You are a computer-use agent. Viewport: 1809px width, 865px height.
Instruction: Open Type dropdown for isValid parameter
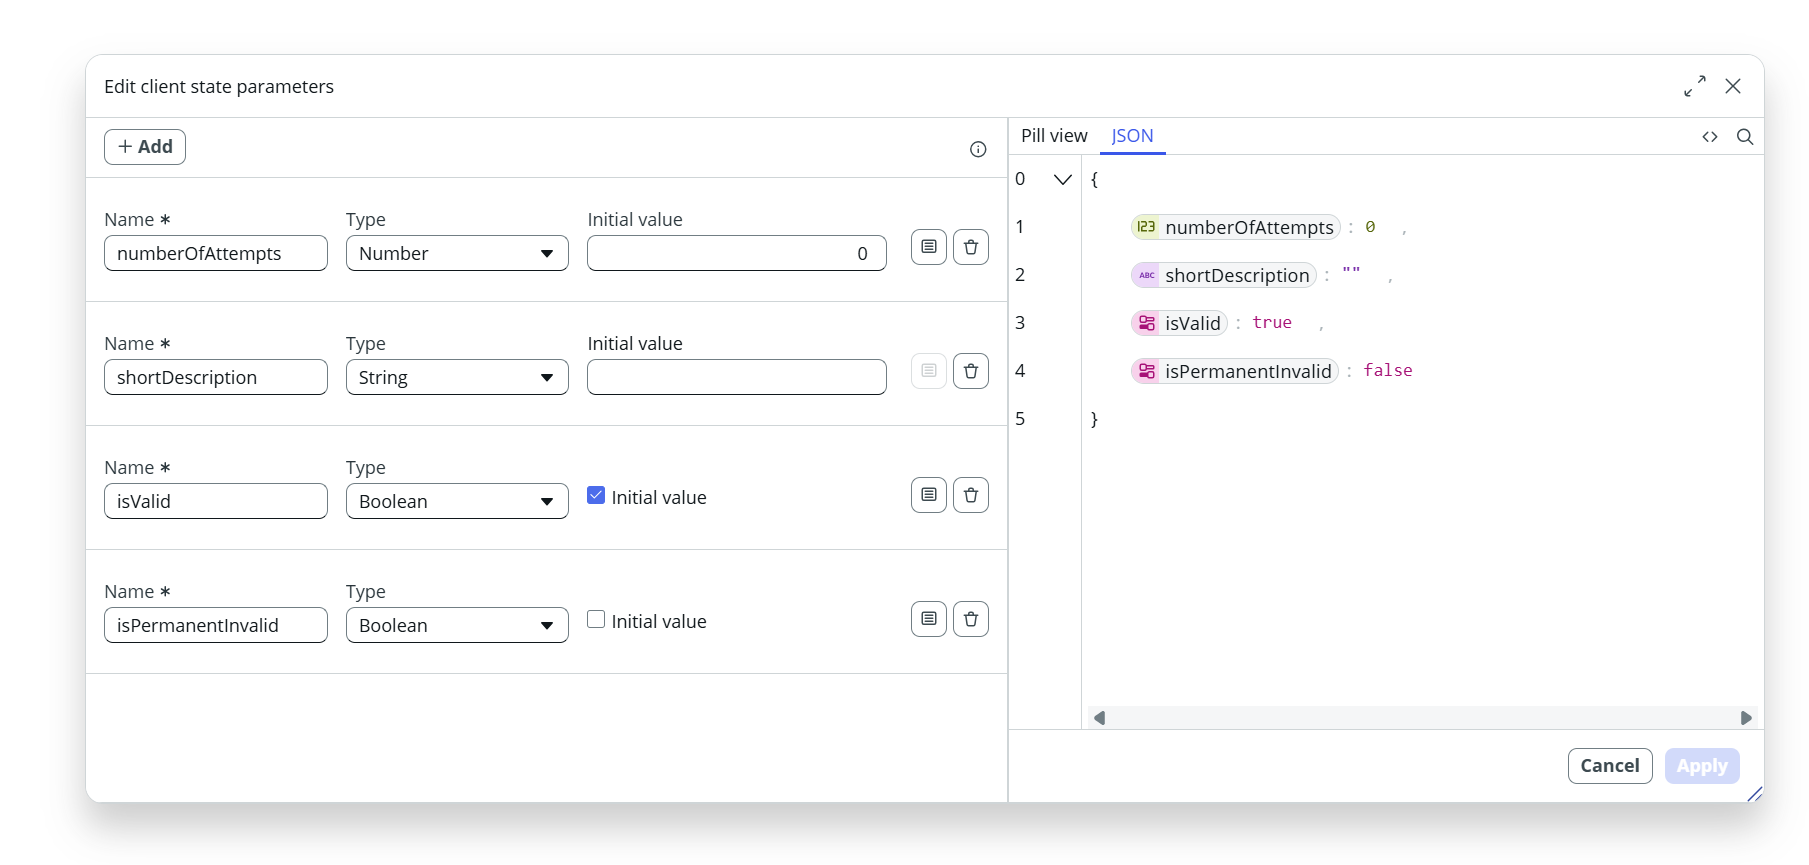457,502
